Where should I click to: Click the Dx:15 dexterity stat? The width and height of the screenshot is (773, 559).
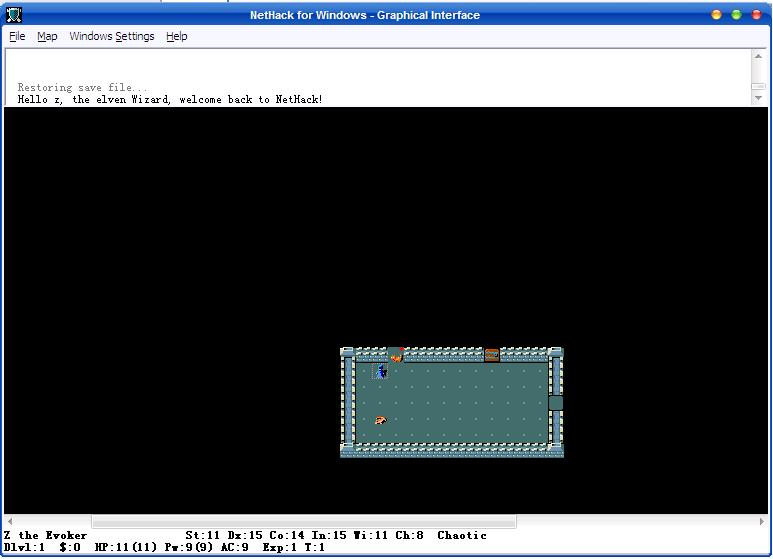pyautogui.click(x=245, y=535)
